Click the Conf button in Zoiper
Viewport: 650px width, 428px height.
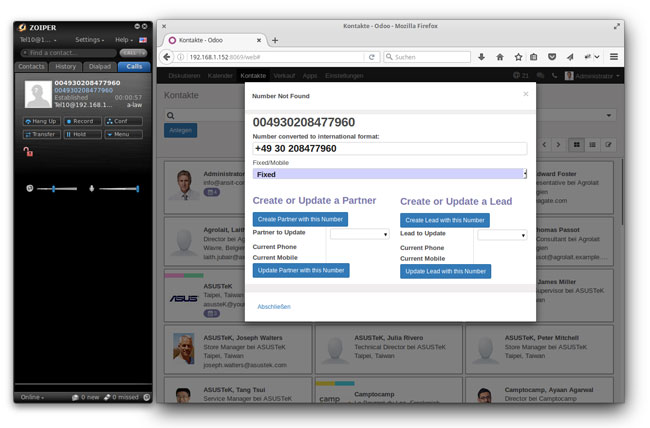(123, 121)
